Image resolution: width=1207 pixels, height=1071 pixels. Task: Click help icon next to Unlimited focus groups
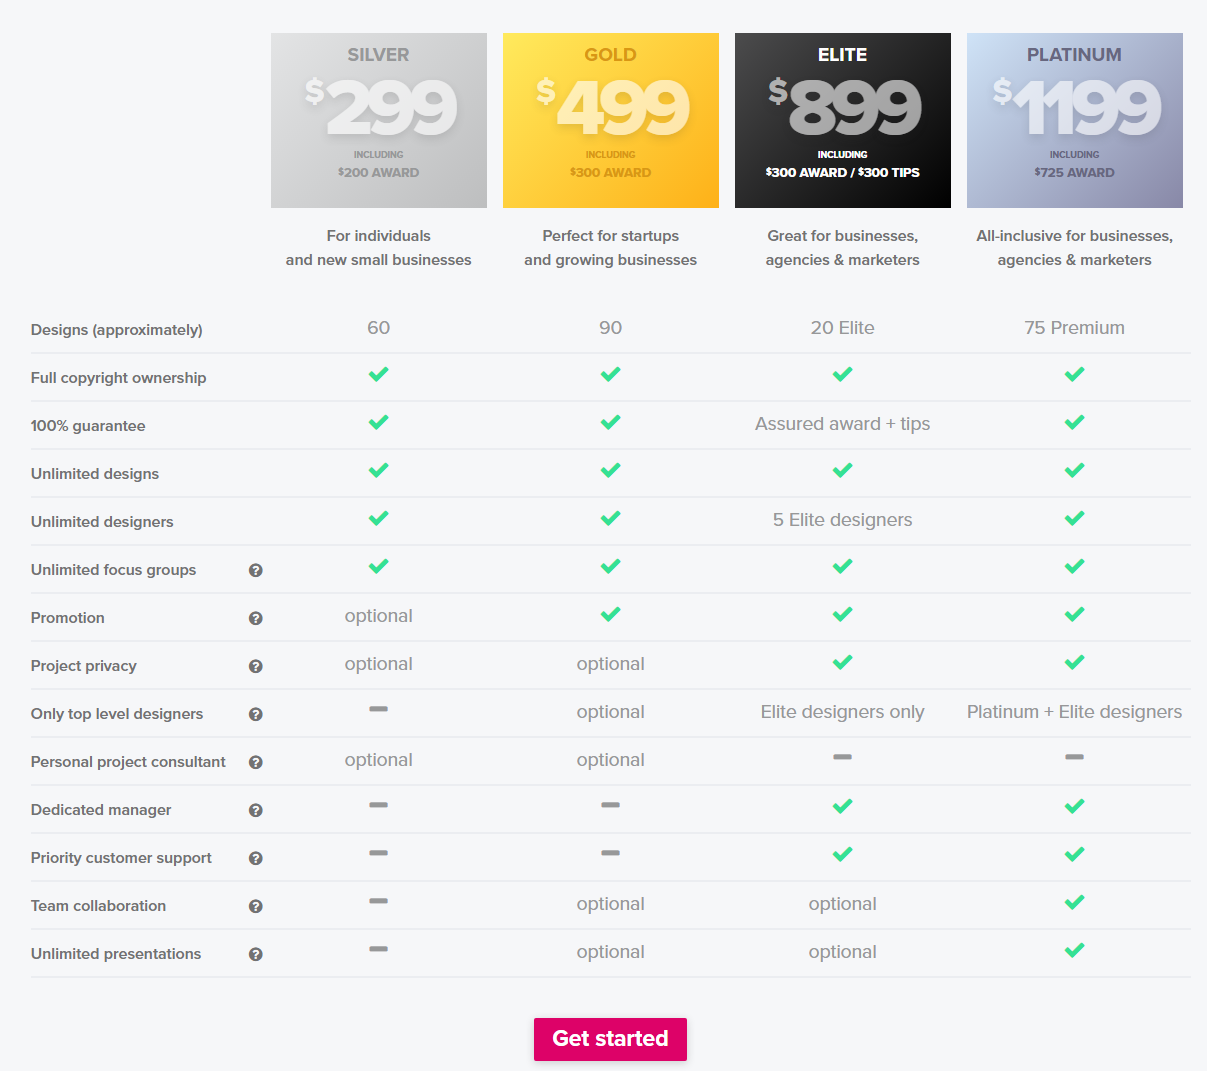pyautogui.click(x=256, y=570)
